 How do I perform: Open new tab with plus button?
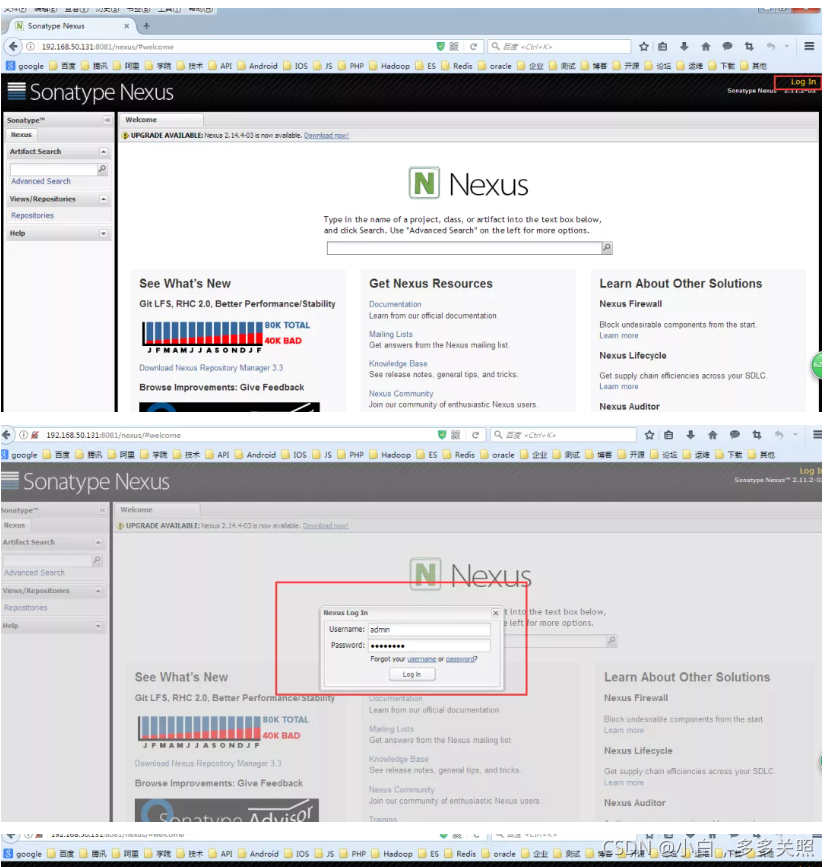[x=147, y=25]
